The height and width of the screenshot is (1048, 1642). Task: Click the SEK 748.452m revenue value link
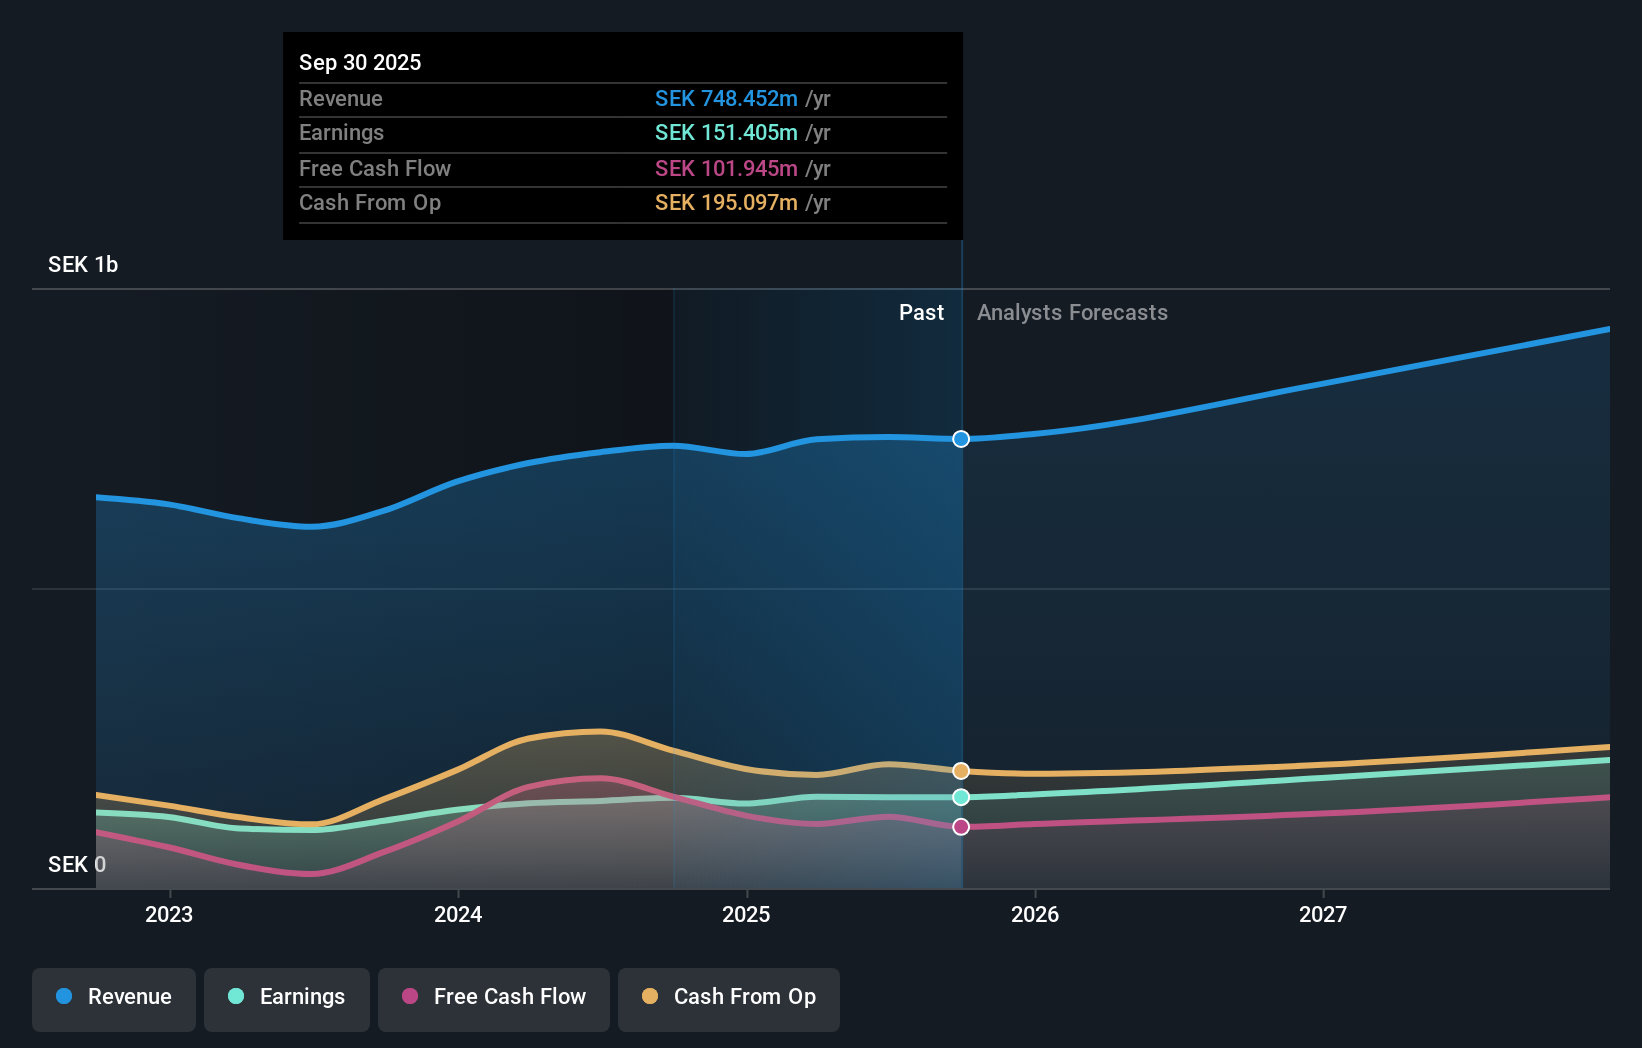pyautogui.click(x=727, y=99)
